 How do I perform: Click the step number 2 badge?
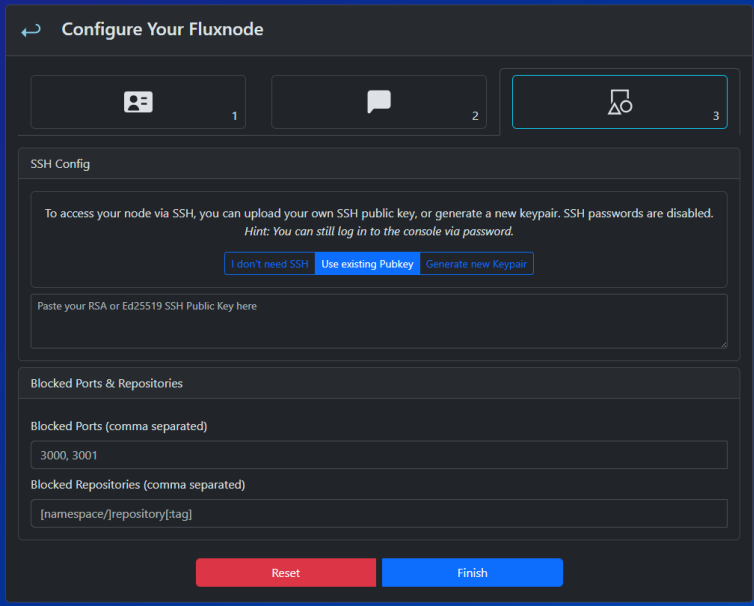pyautogui.click(x=475, y=116)
